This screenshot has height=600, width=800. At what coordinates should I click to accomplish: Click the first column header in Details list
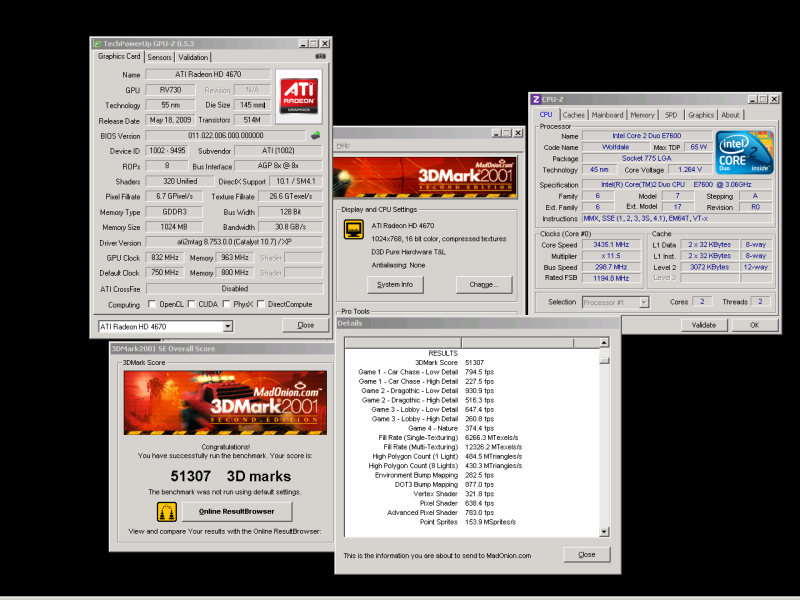403,342
